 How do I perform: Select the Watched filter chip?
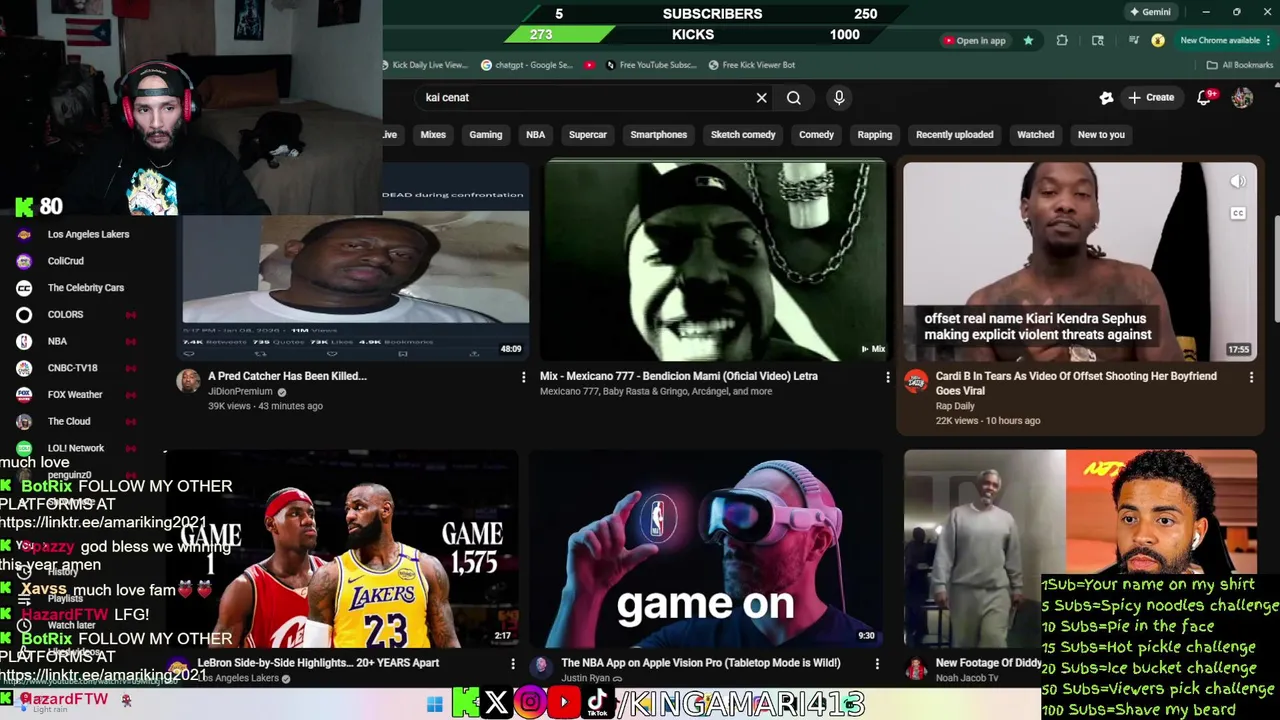(x=1036, y=134)
